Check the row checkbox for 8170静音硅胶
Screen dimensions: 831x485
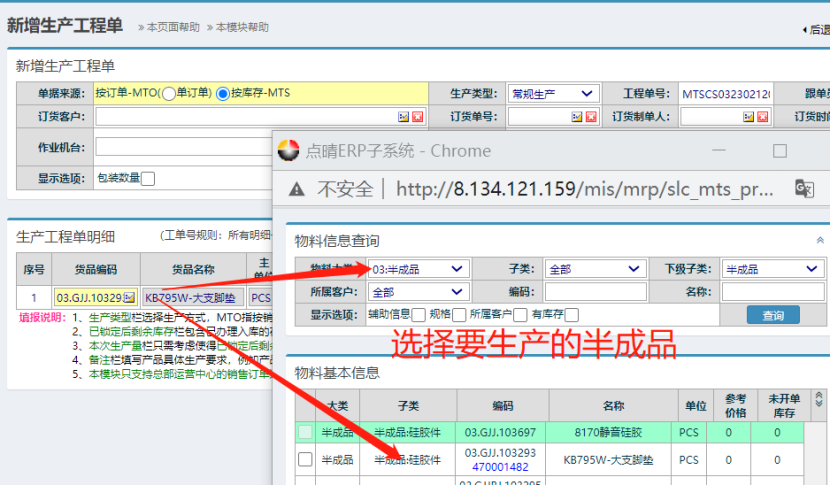305,432
